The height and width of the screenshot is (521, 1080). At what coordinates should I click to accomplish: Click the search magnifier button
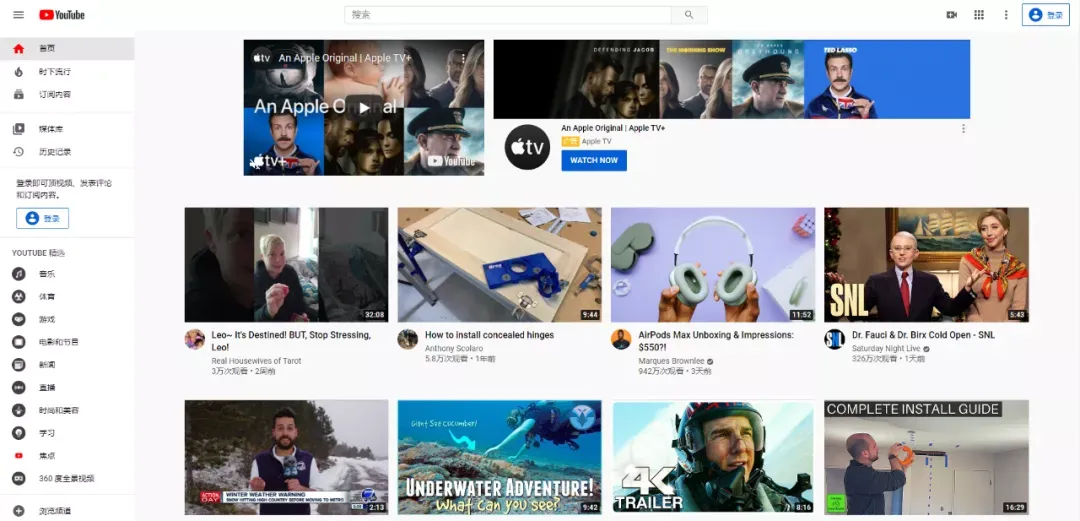(689, 15)
